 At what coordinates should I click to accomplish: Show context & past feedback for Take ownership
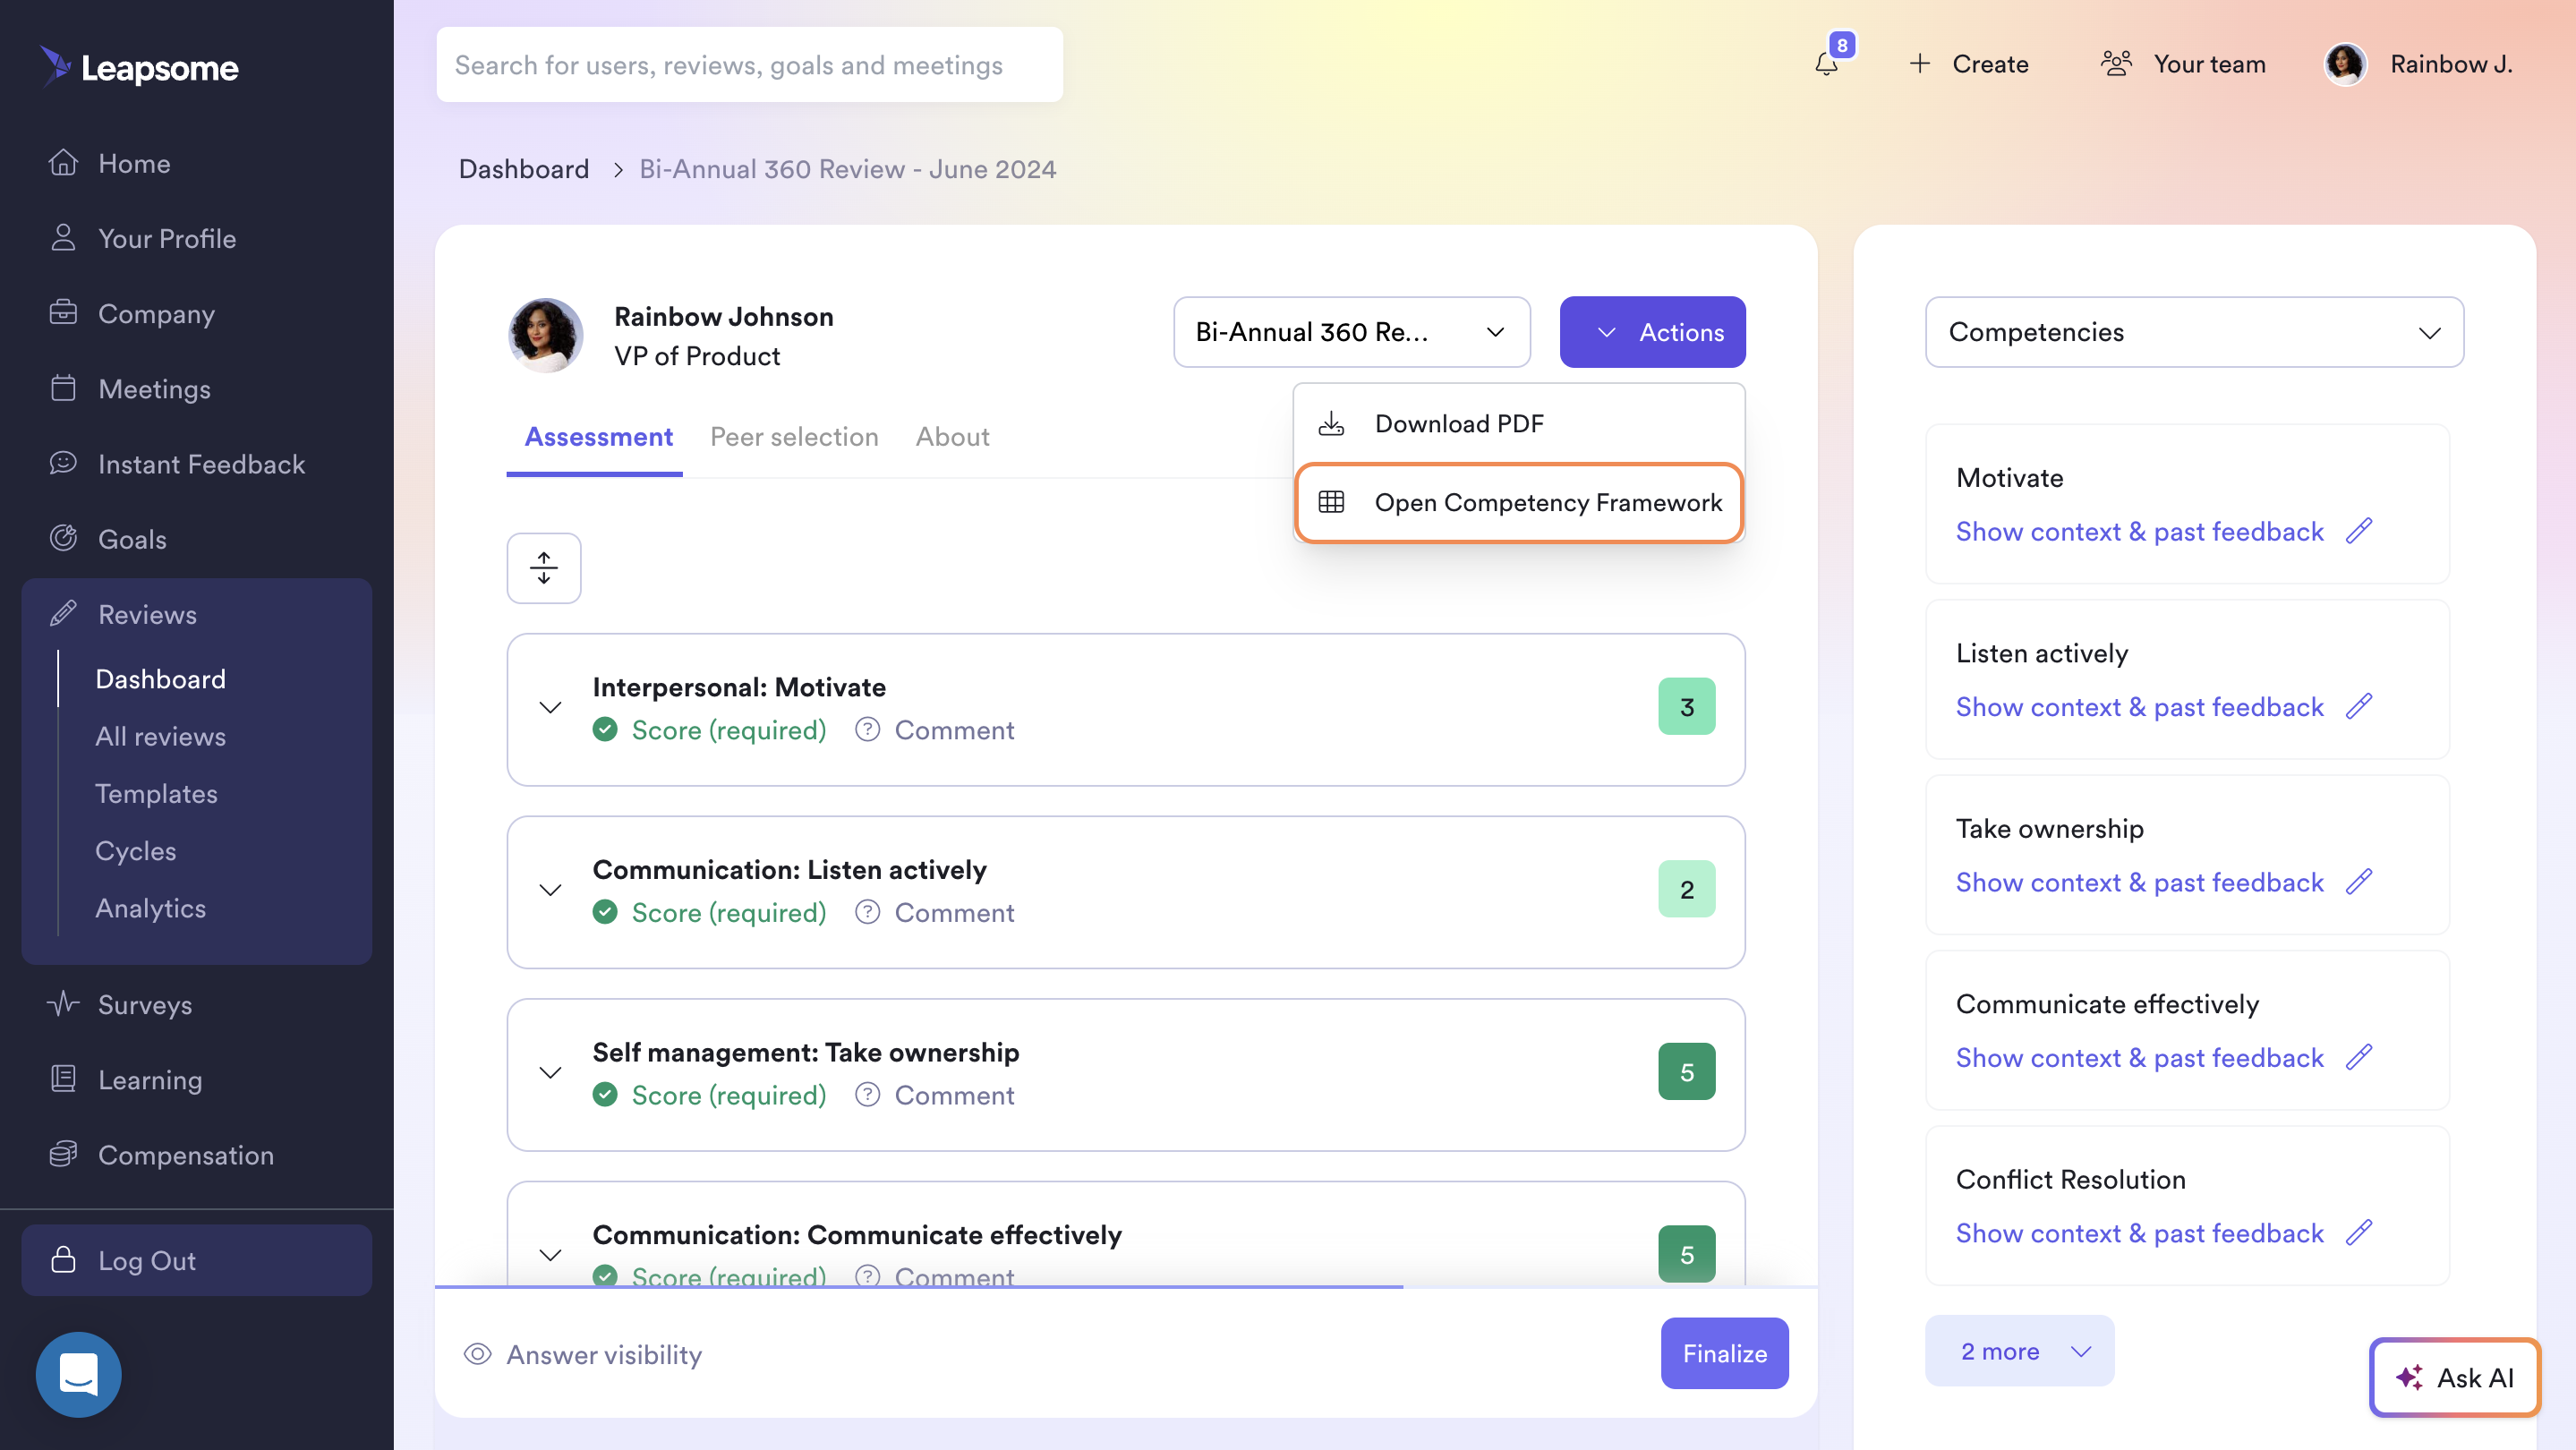click(x=2139, y=882)
